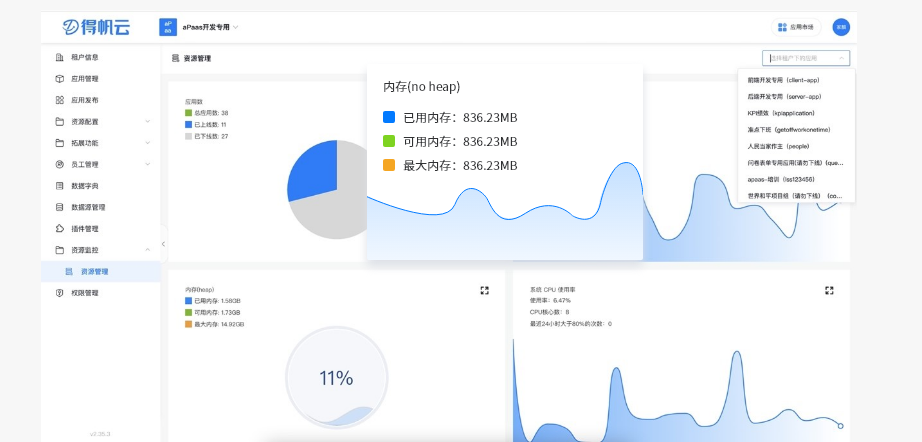Click the 11% heap usage gauge

coord(336,378)
